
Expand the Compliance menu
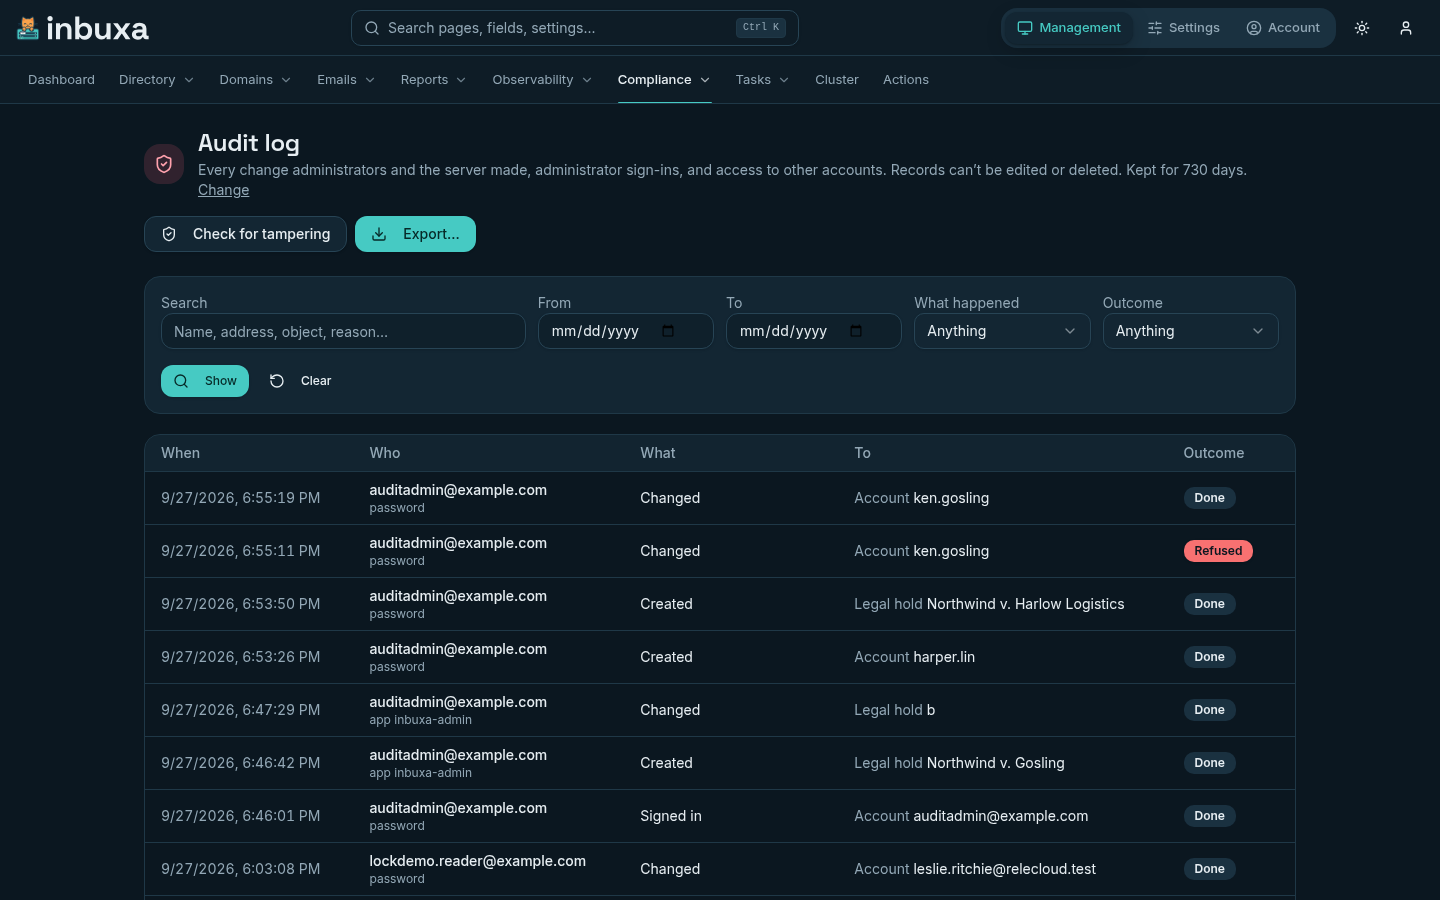click(x=664, y=80)
